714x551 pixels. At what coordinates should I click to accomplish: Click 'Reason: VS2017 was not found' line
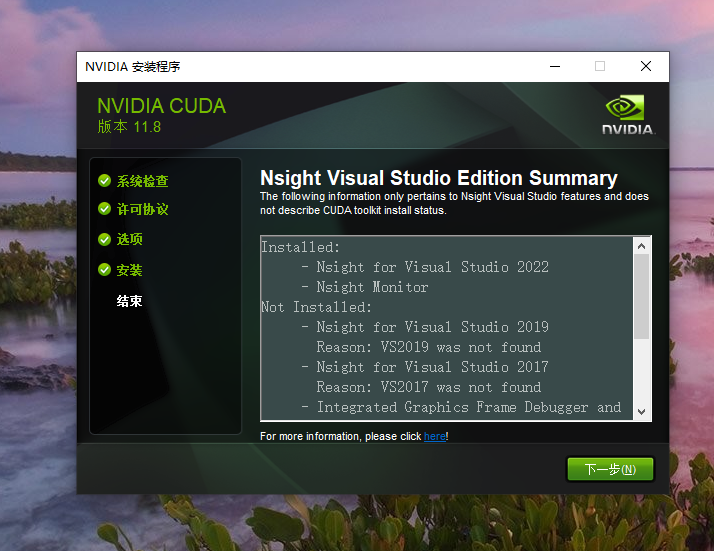tap(429, 387)
